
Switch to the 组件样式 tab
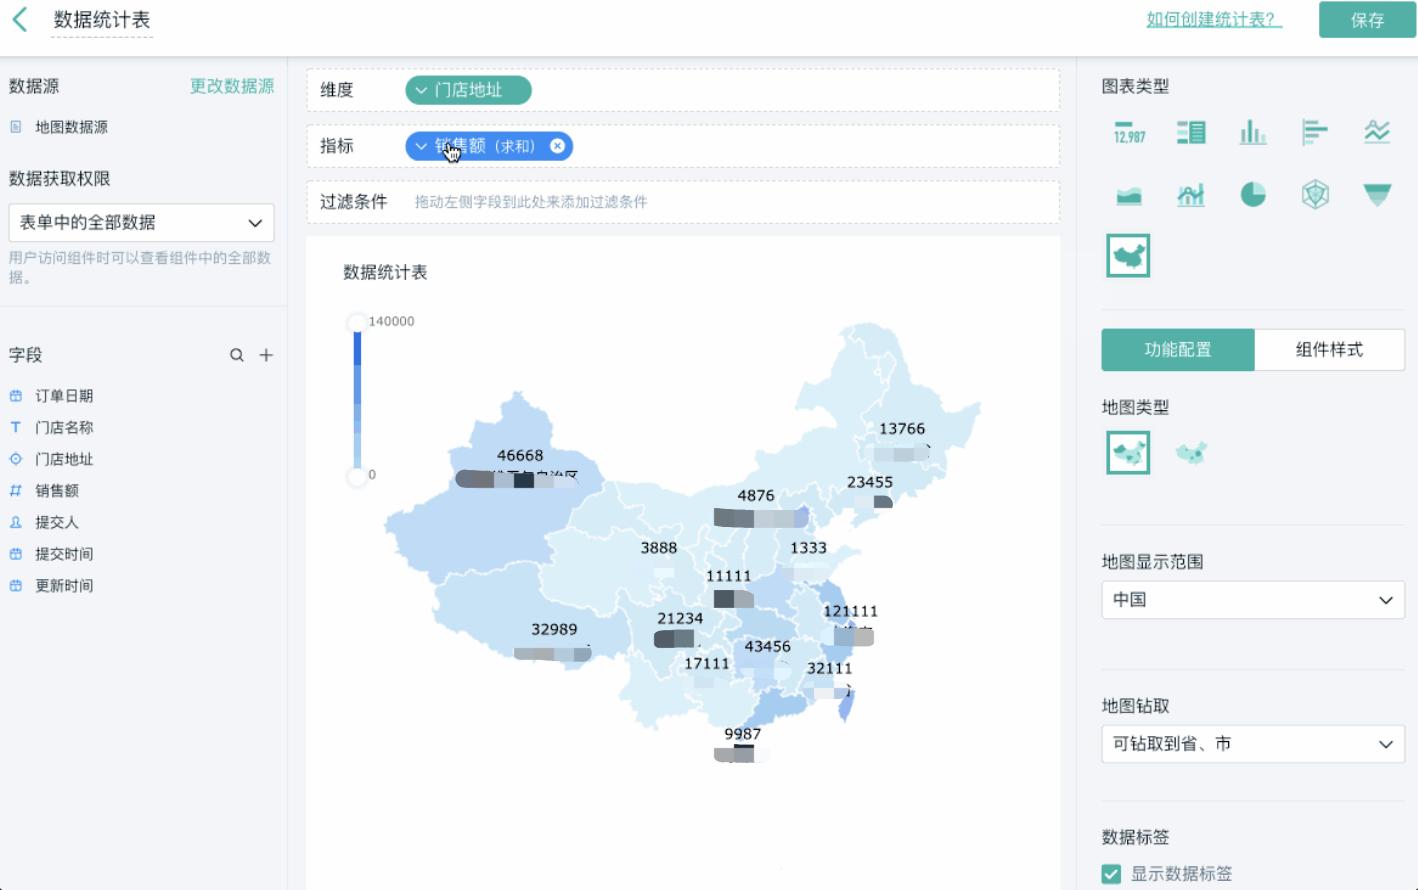click(1330, 350)
